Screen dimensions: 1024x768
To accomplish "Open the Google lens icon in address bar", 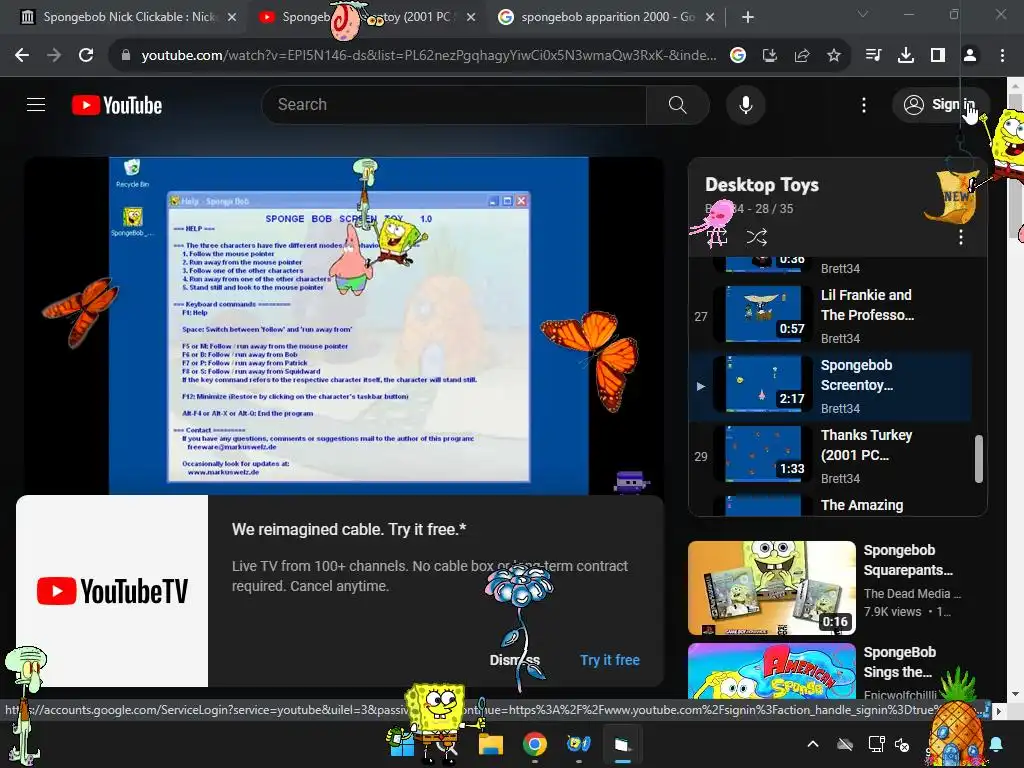I will [x=738, y=56].
